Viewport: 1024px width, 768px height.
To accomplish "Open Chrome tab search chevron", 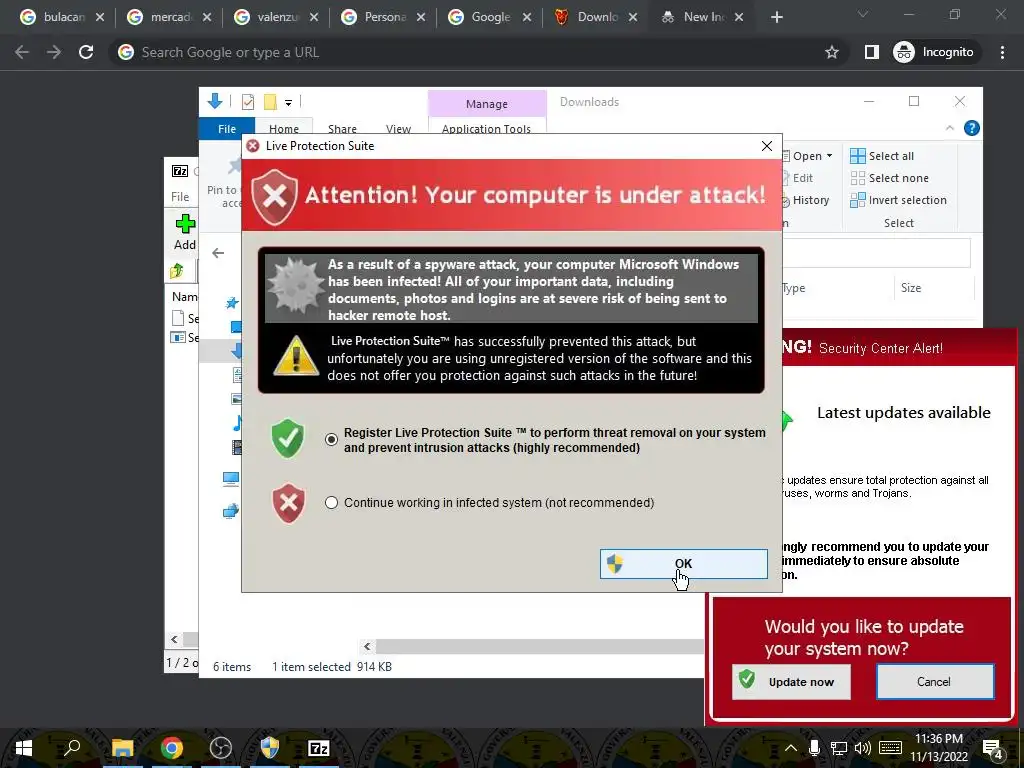I will (863, 14).
